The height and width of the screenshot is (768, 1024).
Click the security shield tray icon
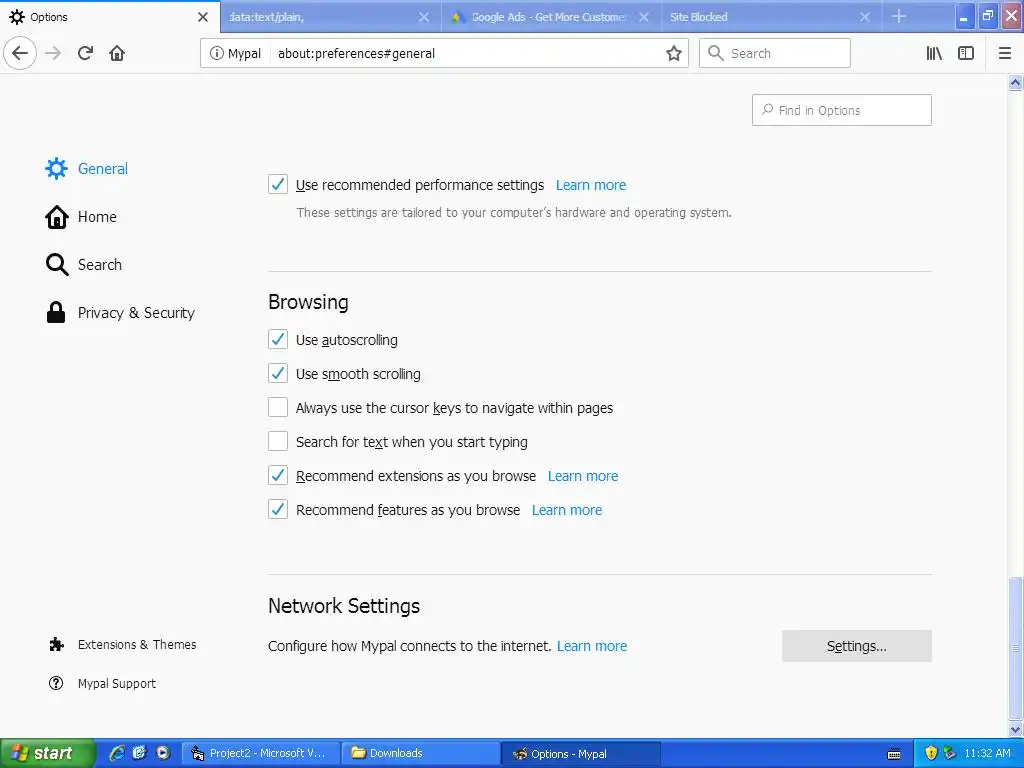coord(931,753)
